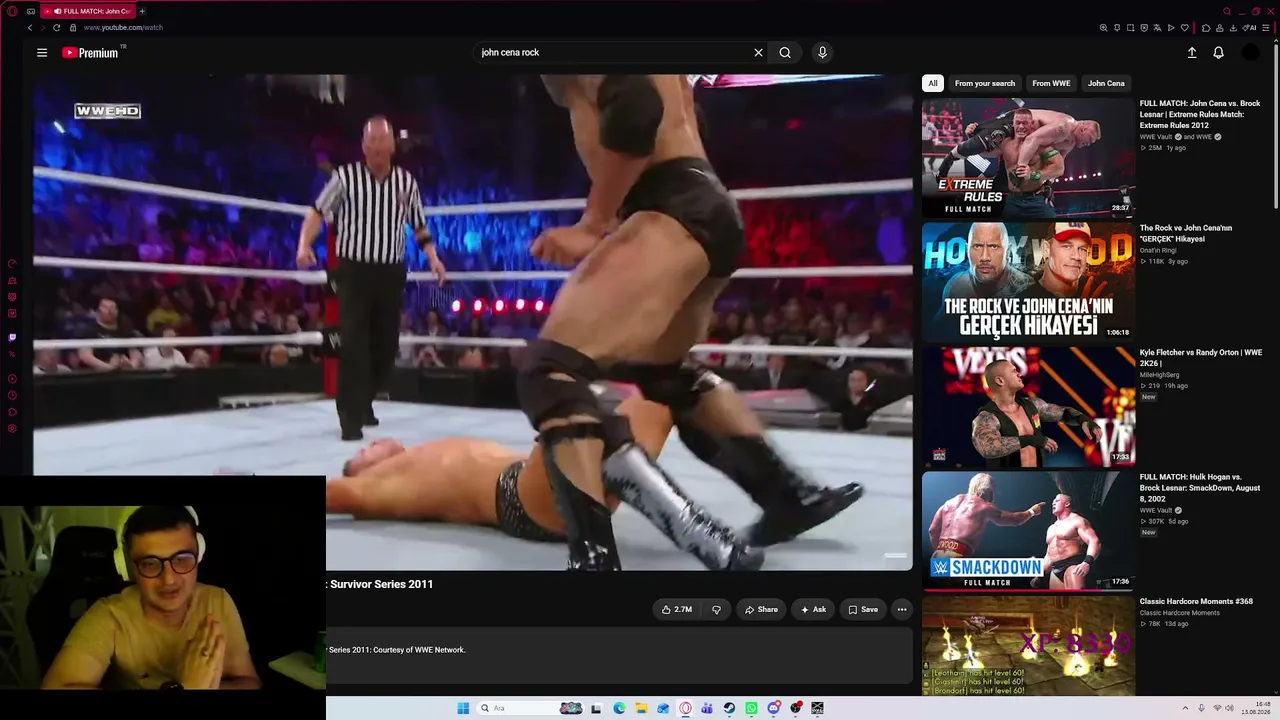Select the From WWE chip

pos(1051,83)
